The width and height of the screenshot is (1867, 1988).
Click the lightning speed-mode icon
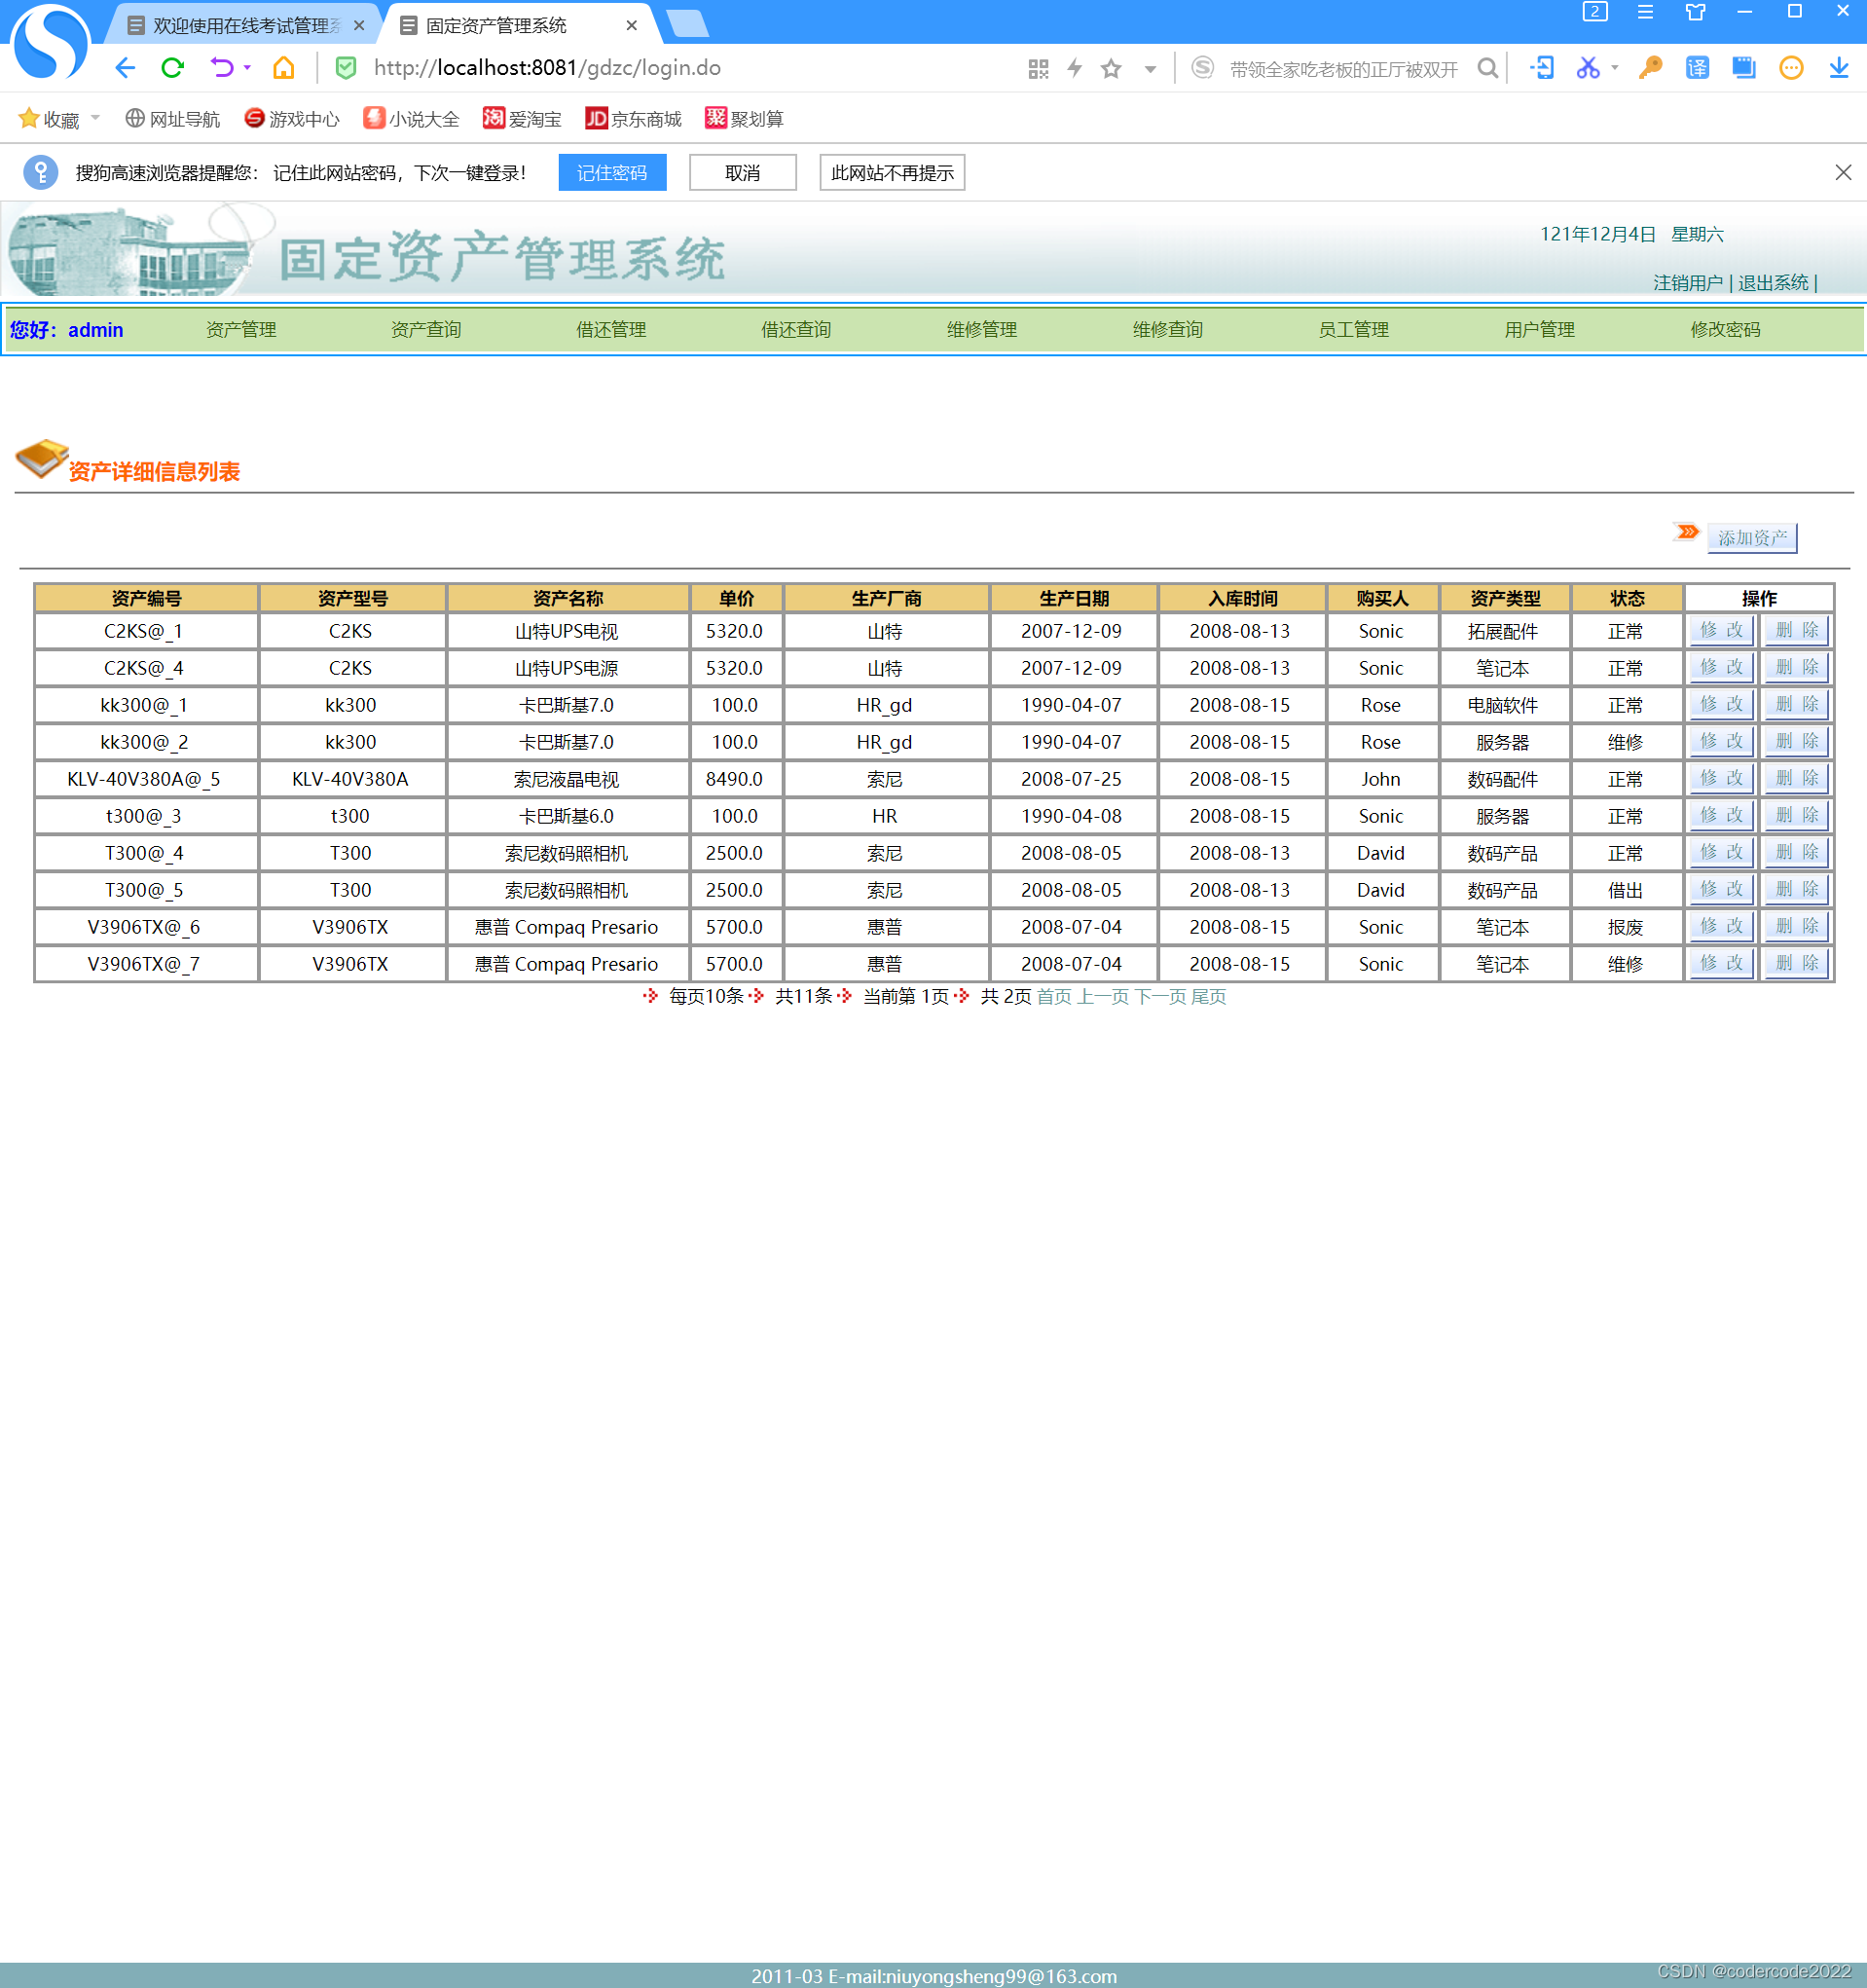click(x=1075, y=69)
